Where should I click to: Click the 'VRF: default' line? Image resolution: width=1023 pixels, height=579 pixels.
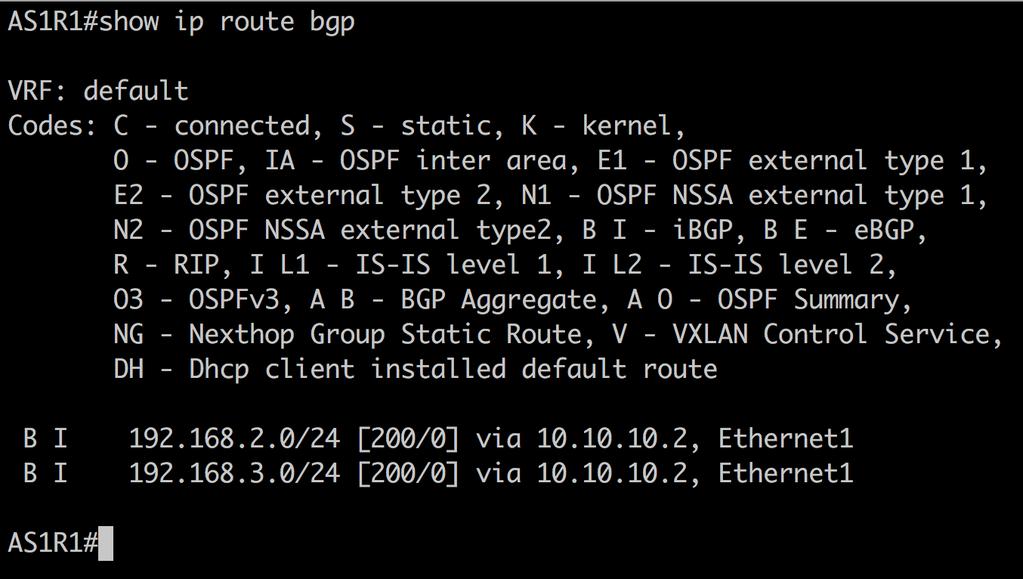click(x=98, y=90)
